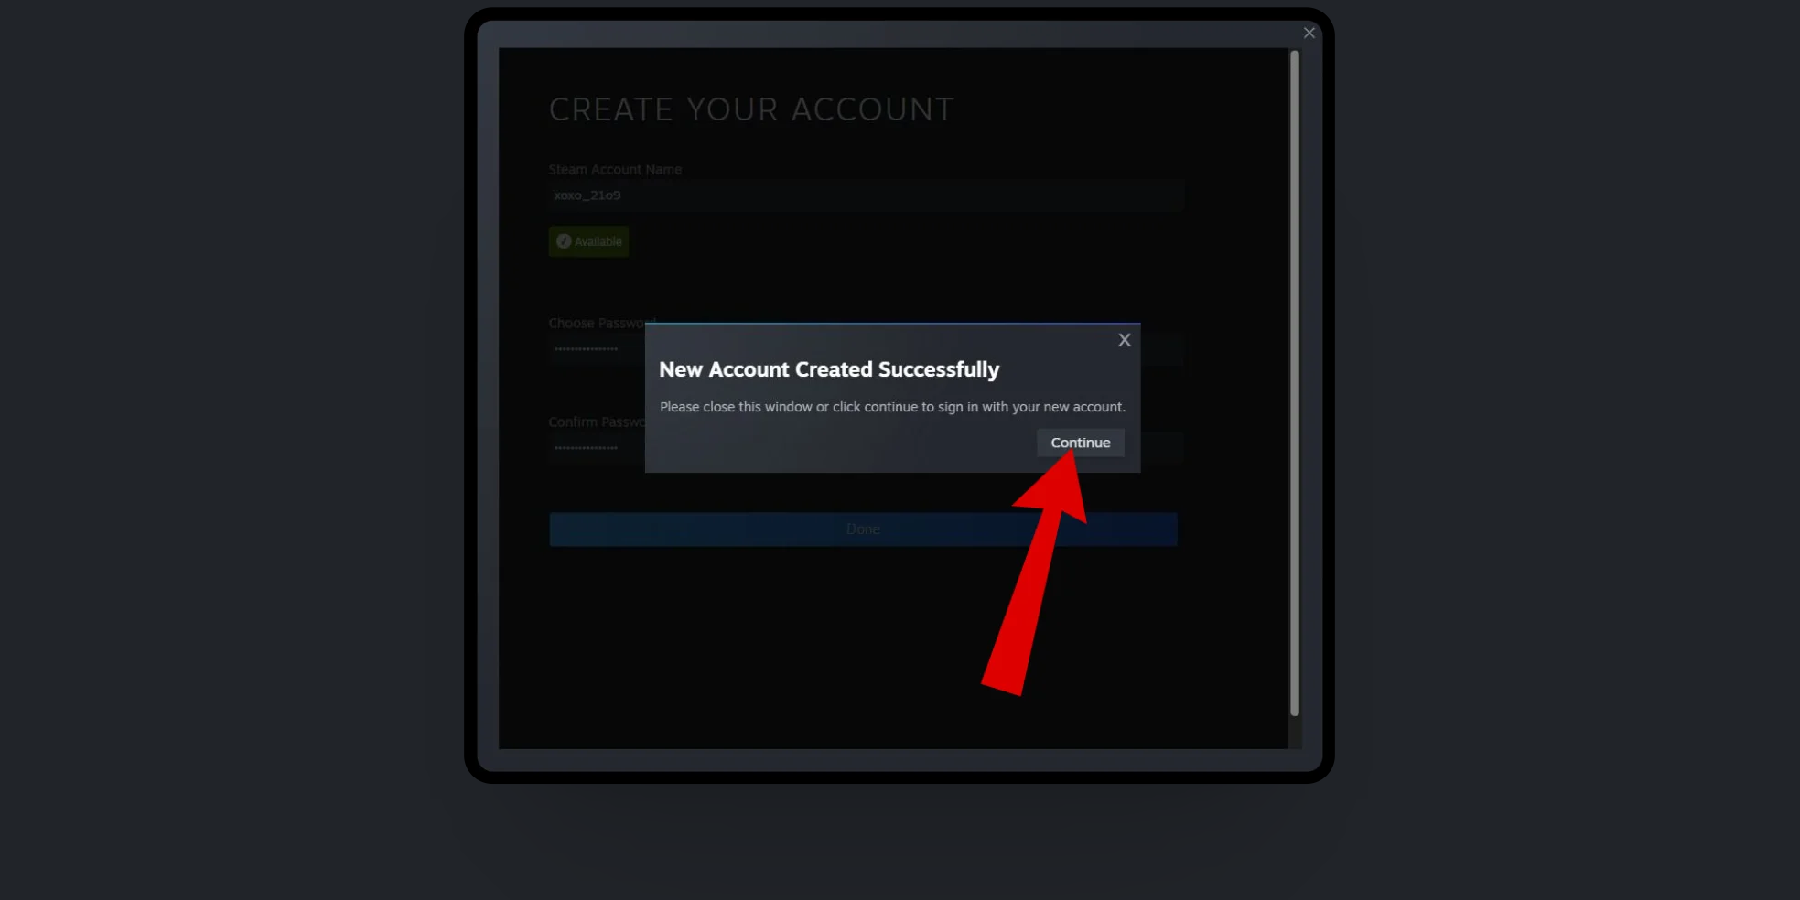
Task: Close the New Account Created dialog
Action: 1124,340
